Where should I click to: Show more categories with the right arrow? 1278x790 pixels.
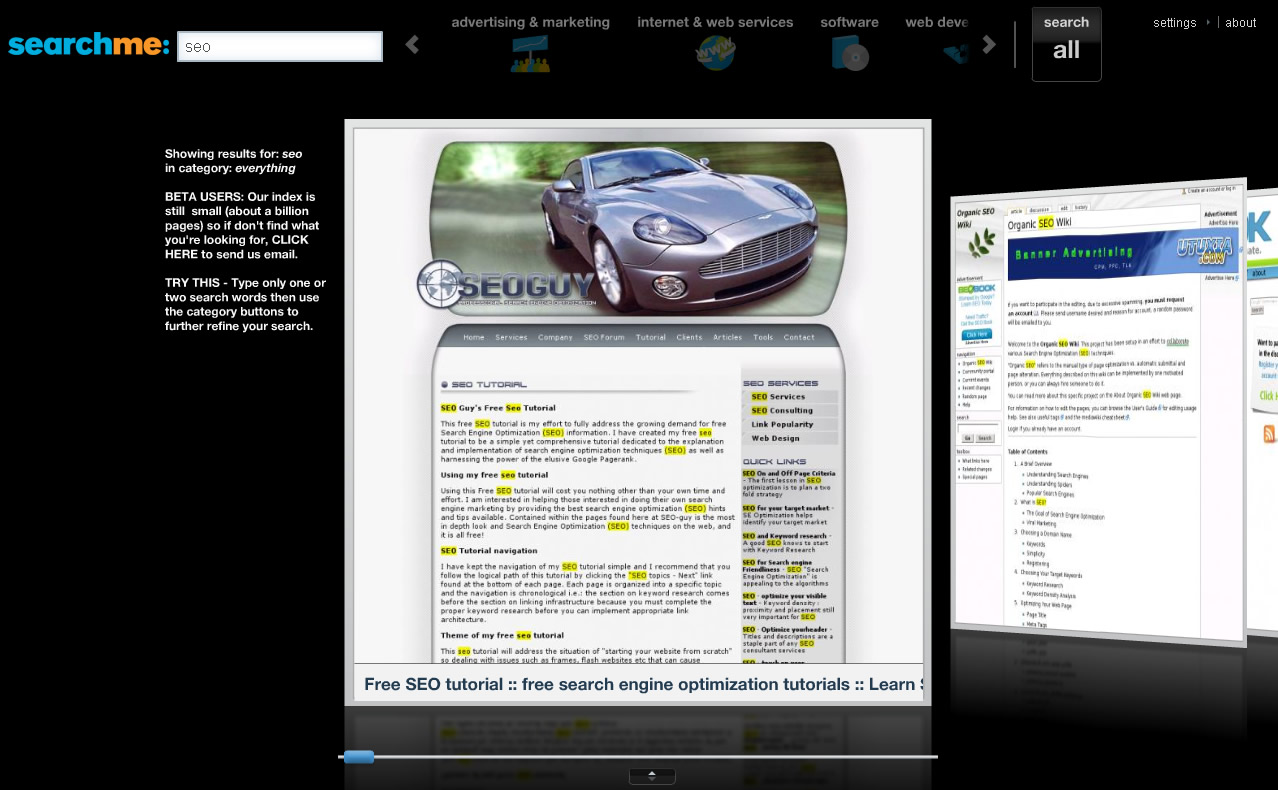click(x=989, y=44)
